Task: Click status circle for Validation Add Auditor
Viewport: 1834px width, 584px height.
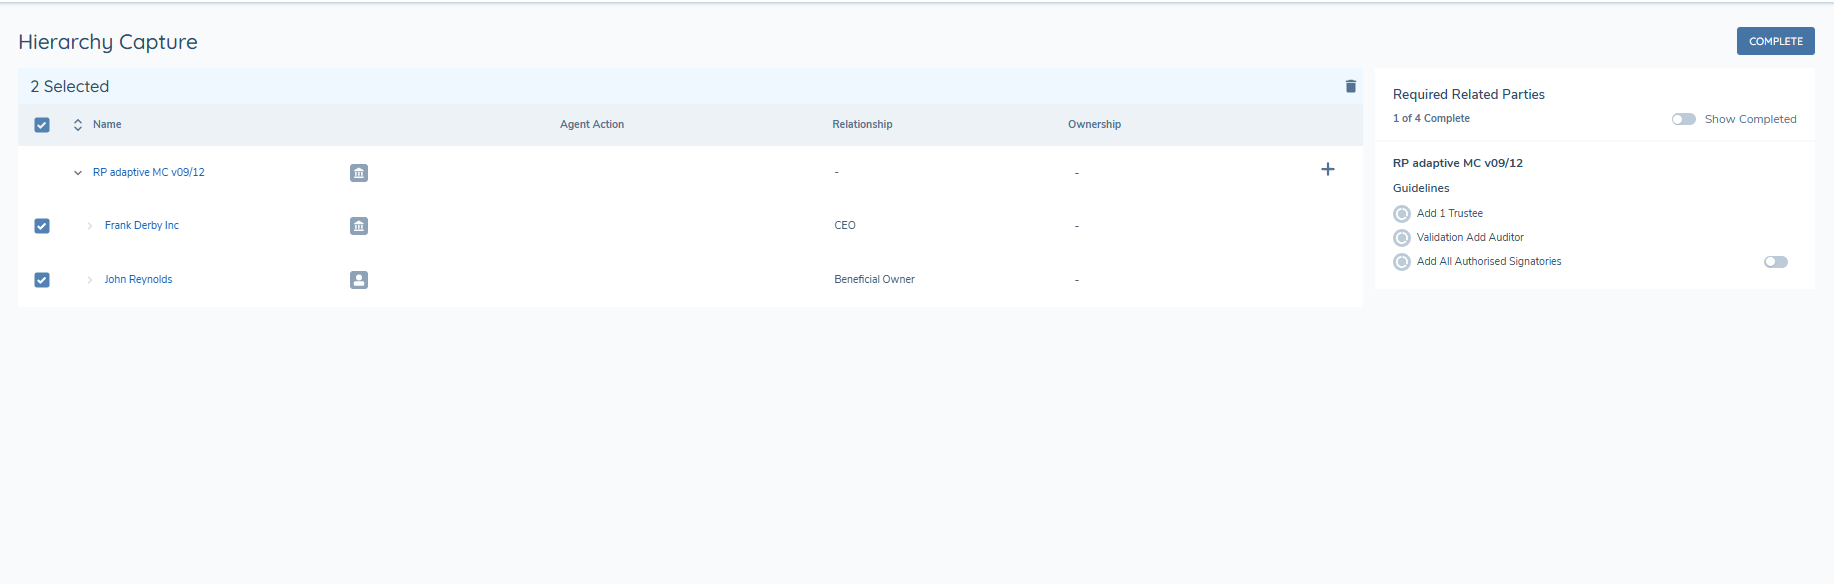Action: point(1402,238)
